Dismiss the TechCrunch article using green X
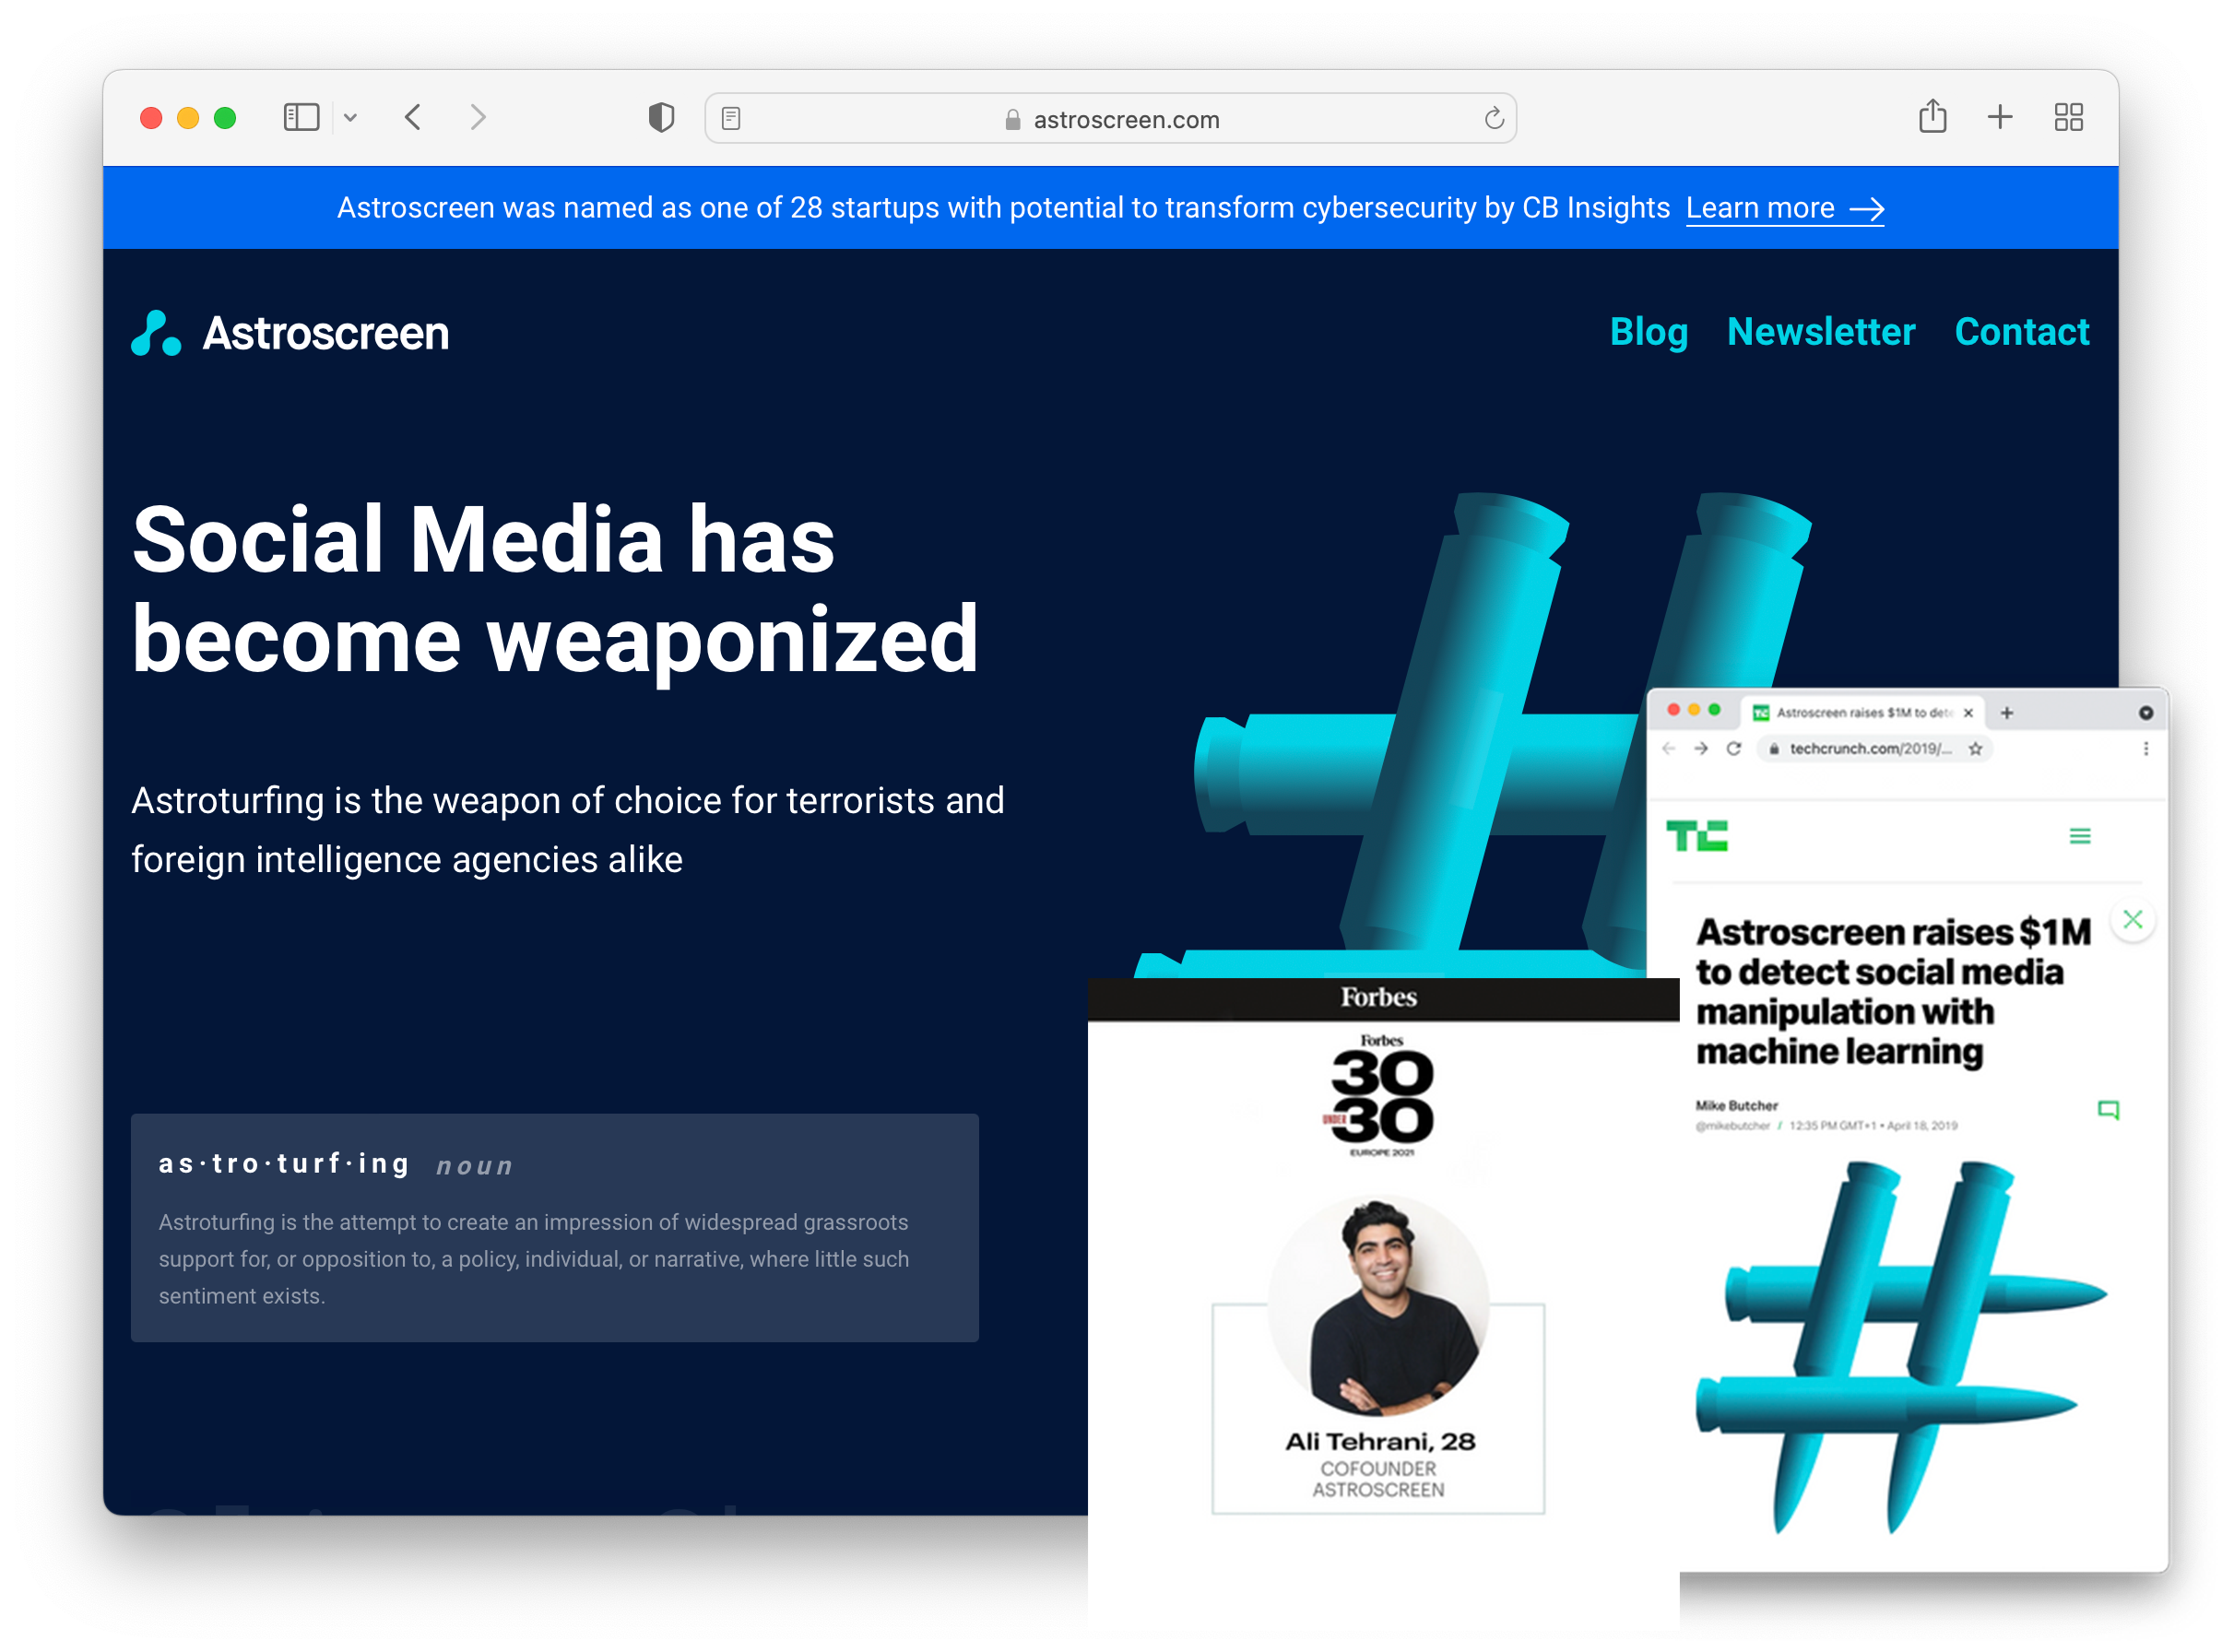Screen dimensions: 2222x1652 [2132, 919]
